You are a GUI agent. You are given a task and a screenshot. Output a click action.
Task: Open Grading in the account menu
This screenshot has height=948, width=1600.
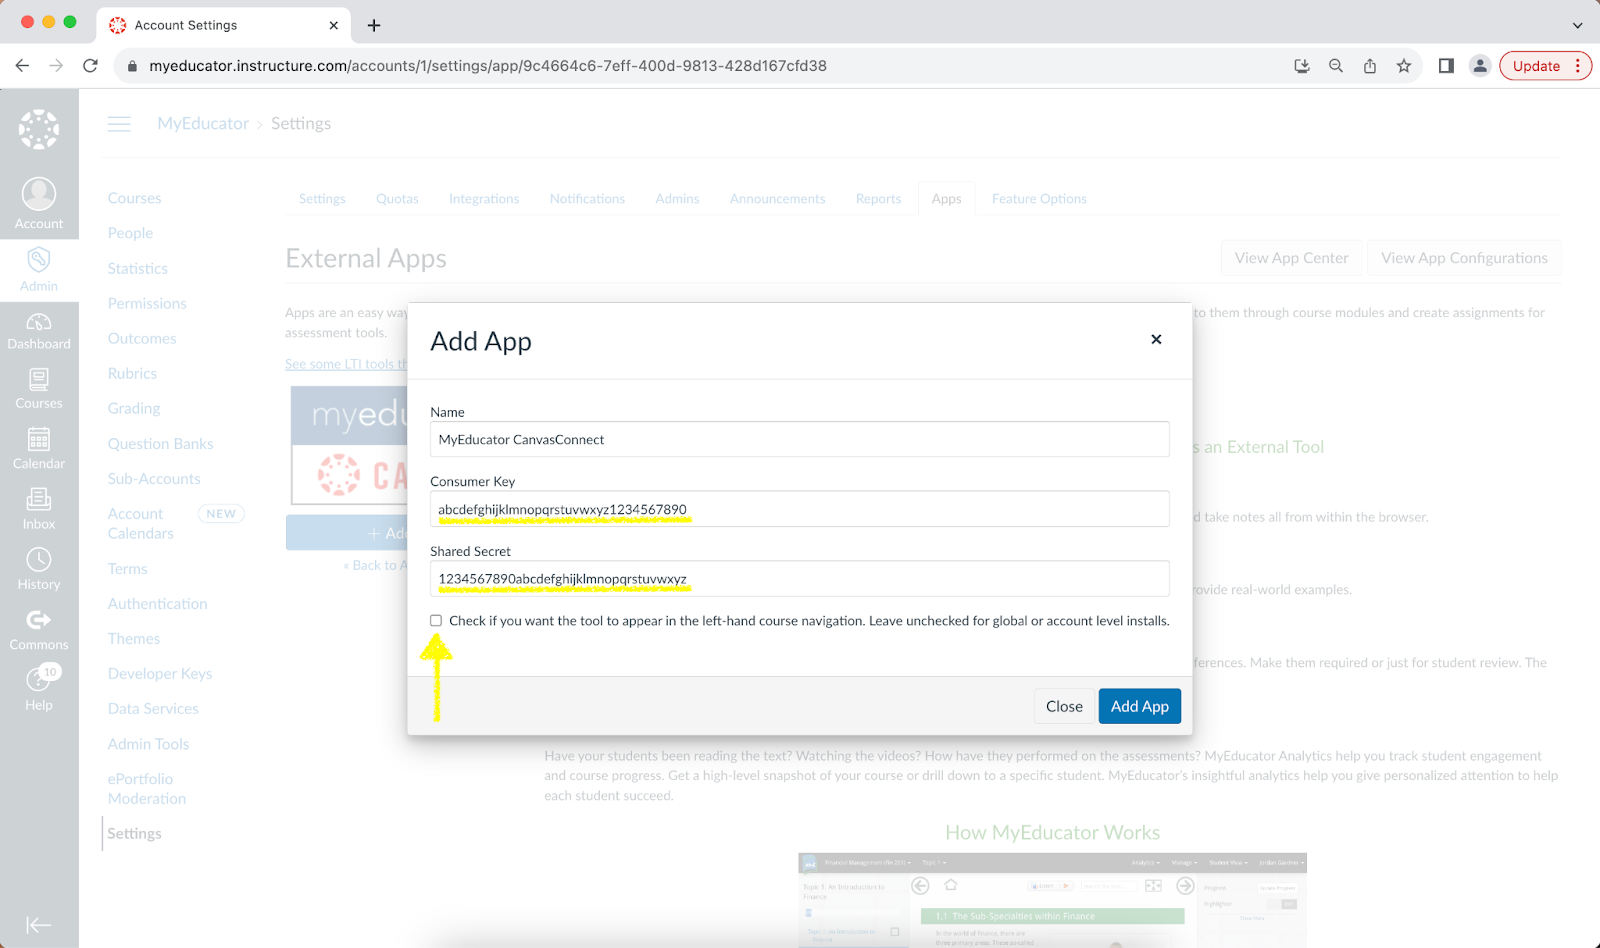pyautogui.click(x=134, y=408)
